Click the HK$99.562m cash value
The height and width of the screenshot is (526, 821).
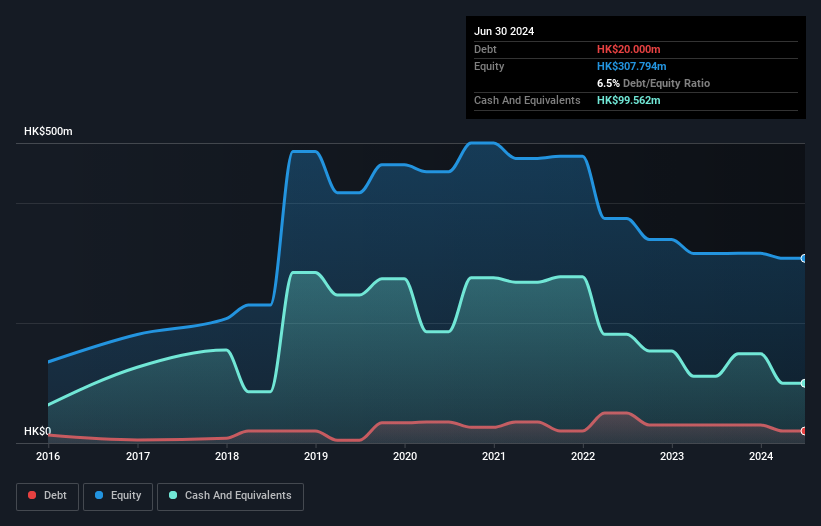pos(628,100)
